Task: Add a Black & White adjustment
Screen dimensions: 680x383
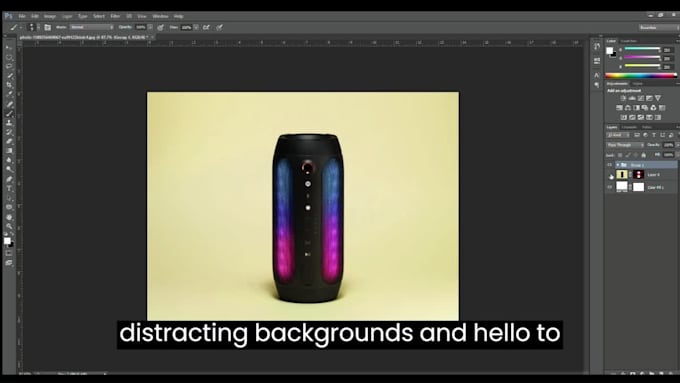Action: coord(636,108)
